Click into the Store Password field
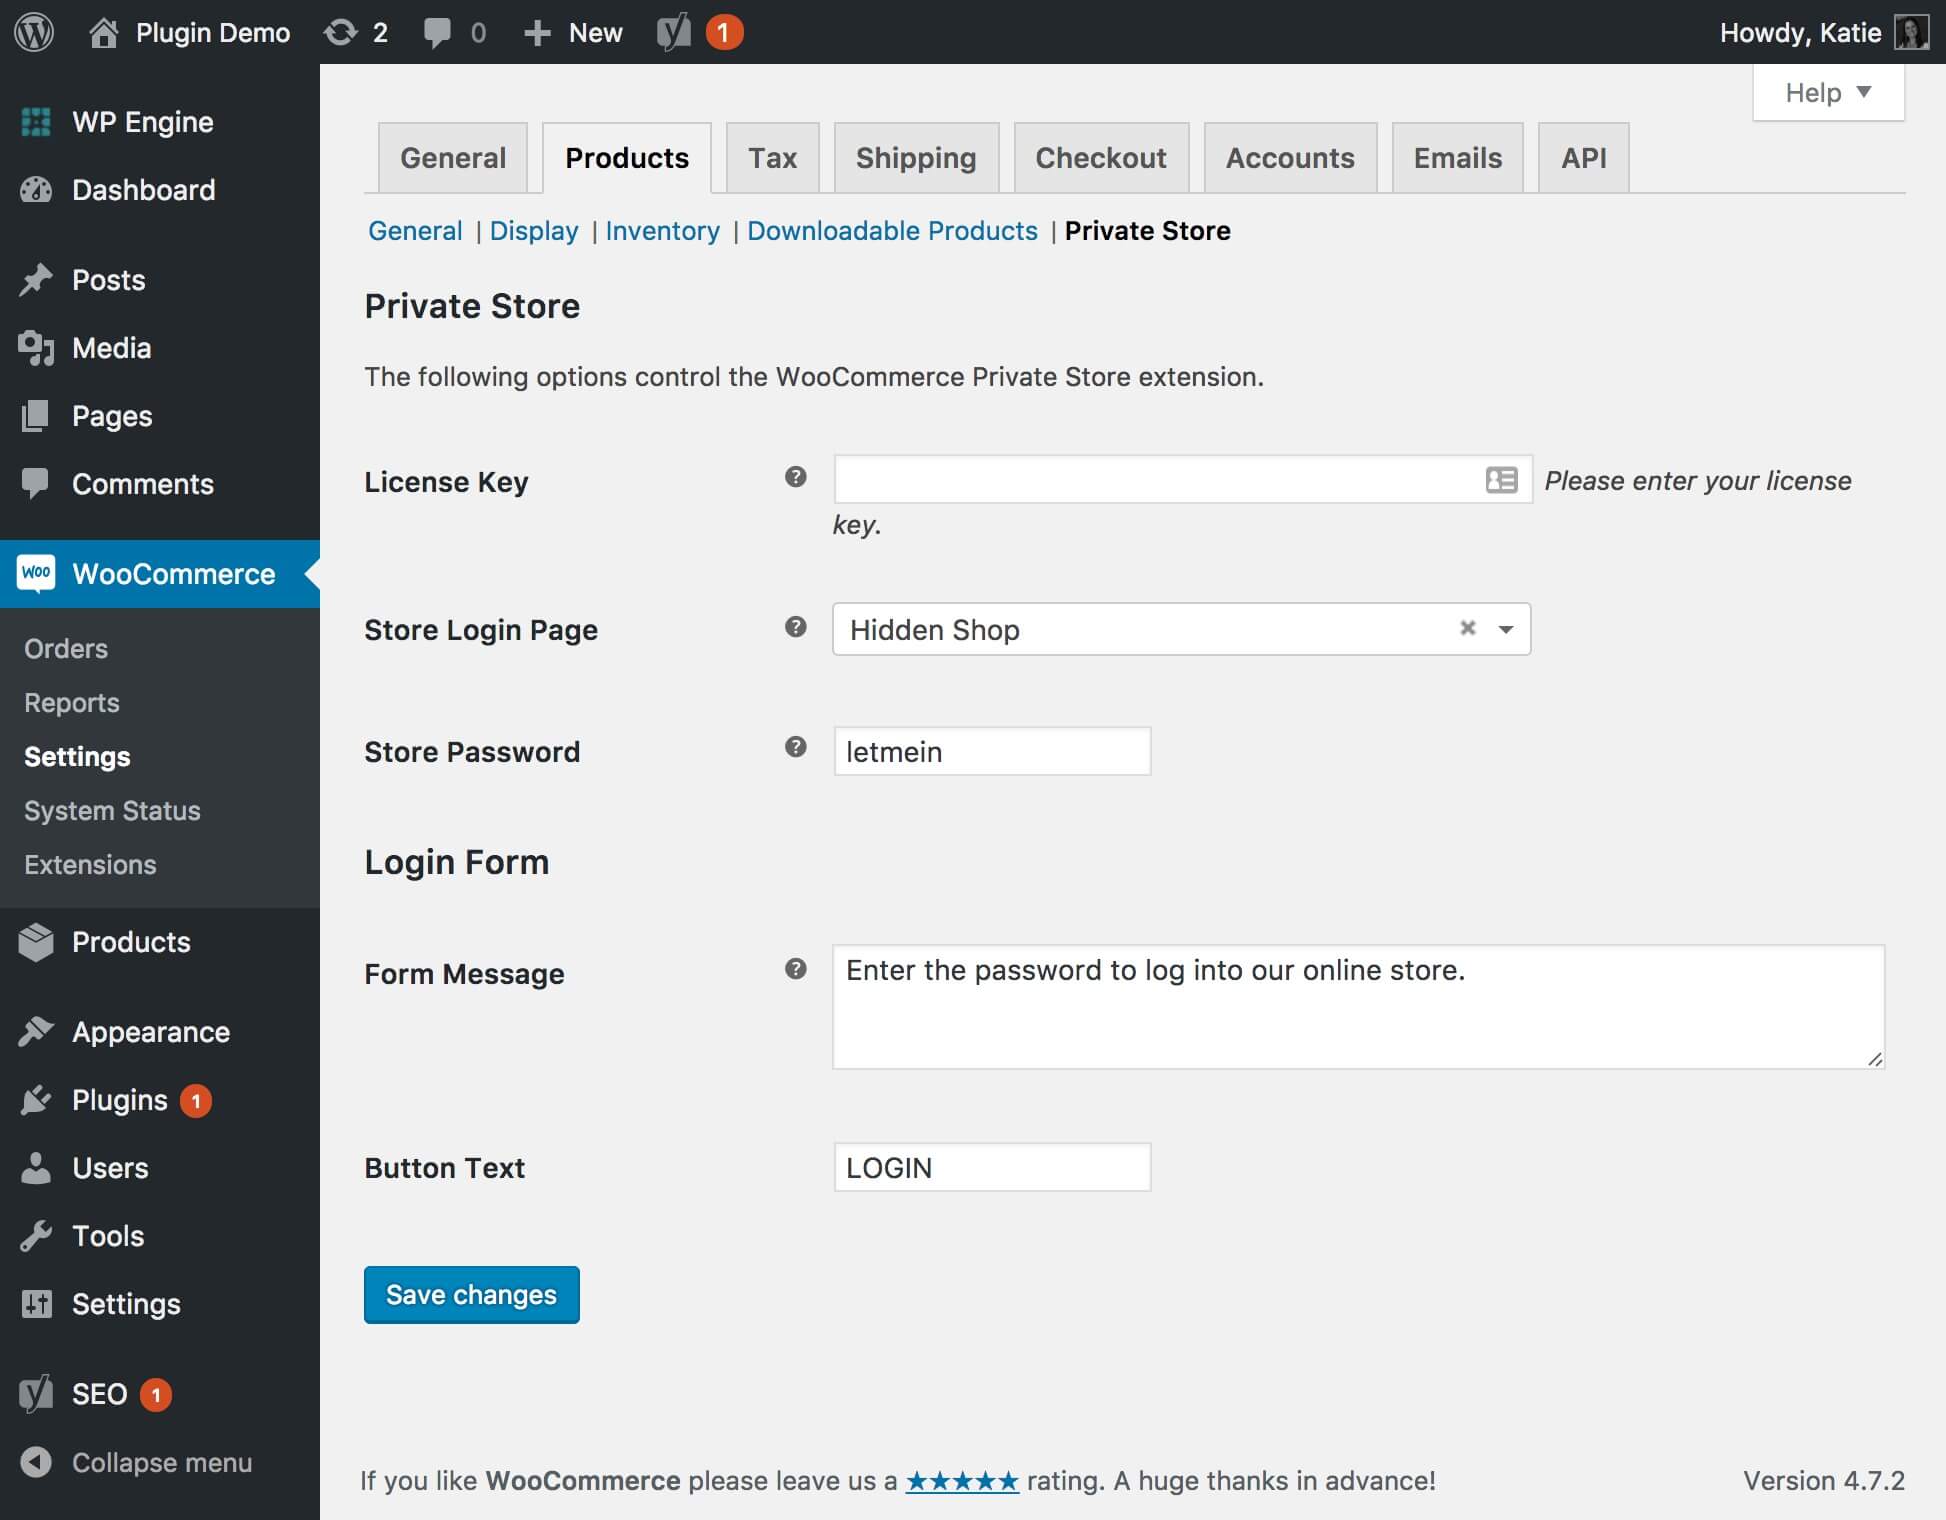This screenshot has height=1520, width=1946. click(x=993, y=751)
